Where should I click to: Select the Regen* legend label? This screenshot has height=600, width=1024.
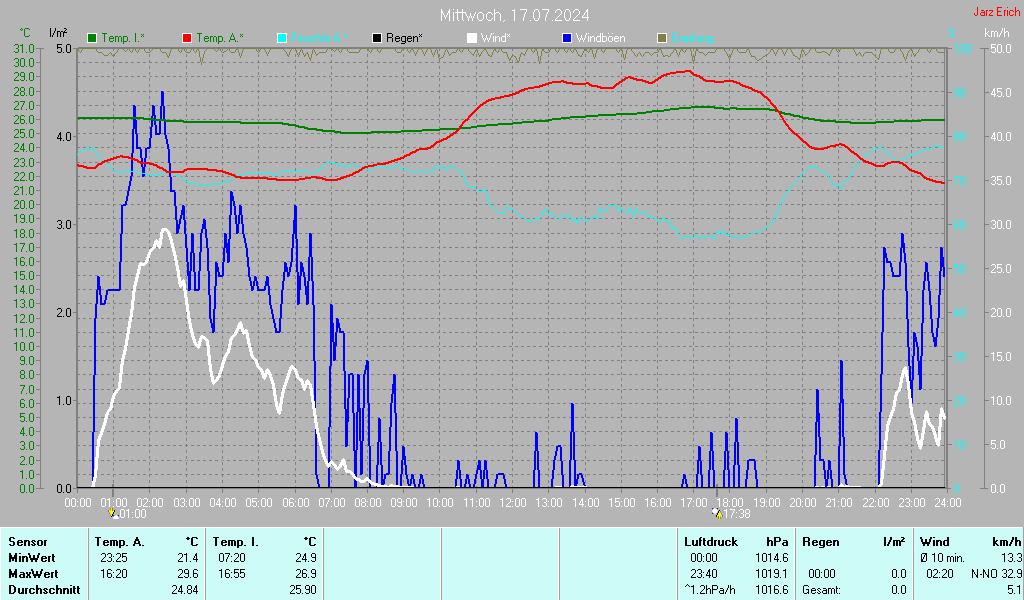(x=404, y=38)
